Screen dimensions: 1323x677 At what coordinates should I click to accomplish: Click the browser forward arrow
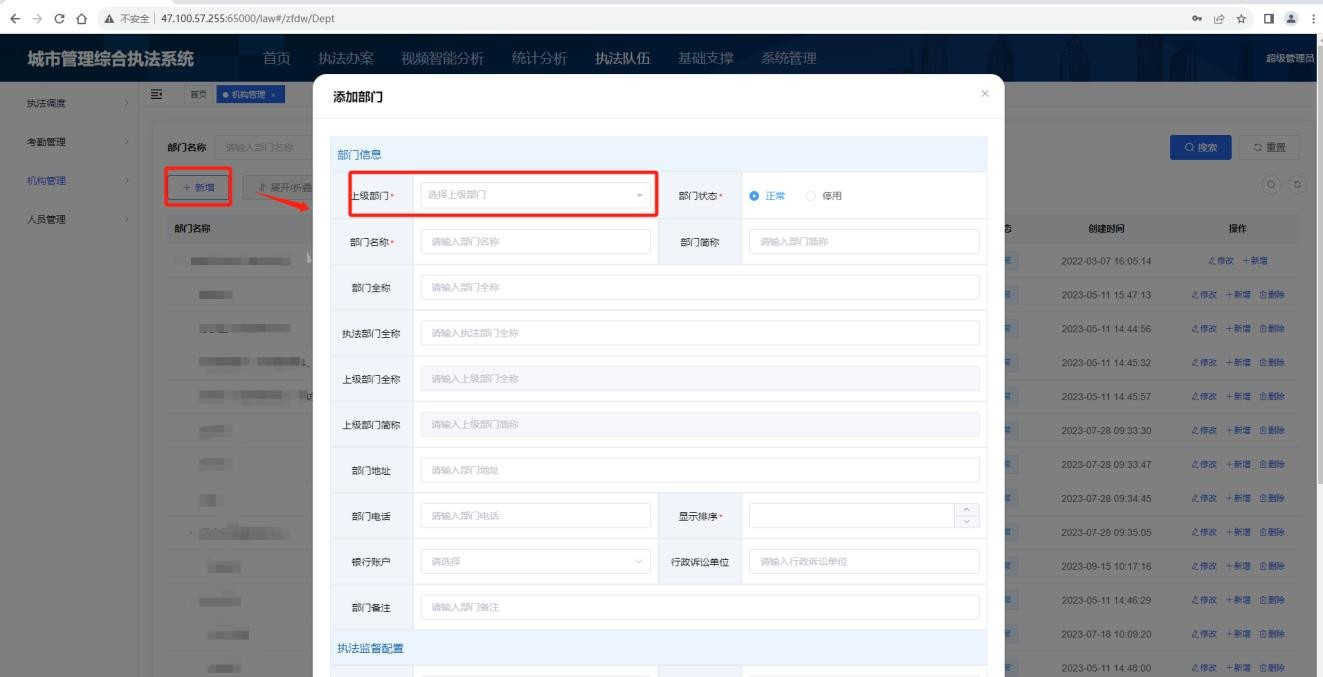38,18
